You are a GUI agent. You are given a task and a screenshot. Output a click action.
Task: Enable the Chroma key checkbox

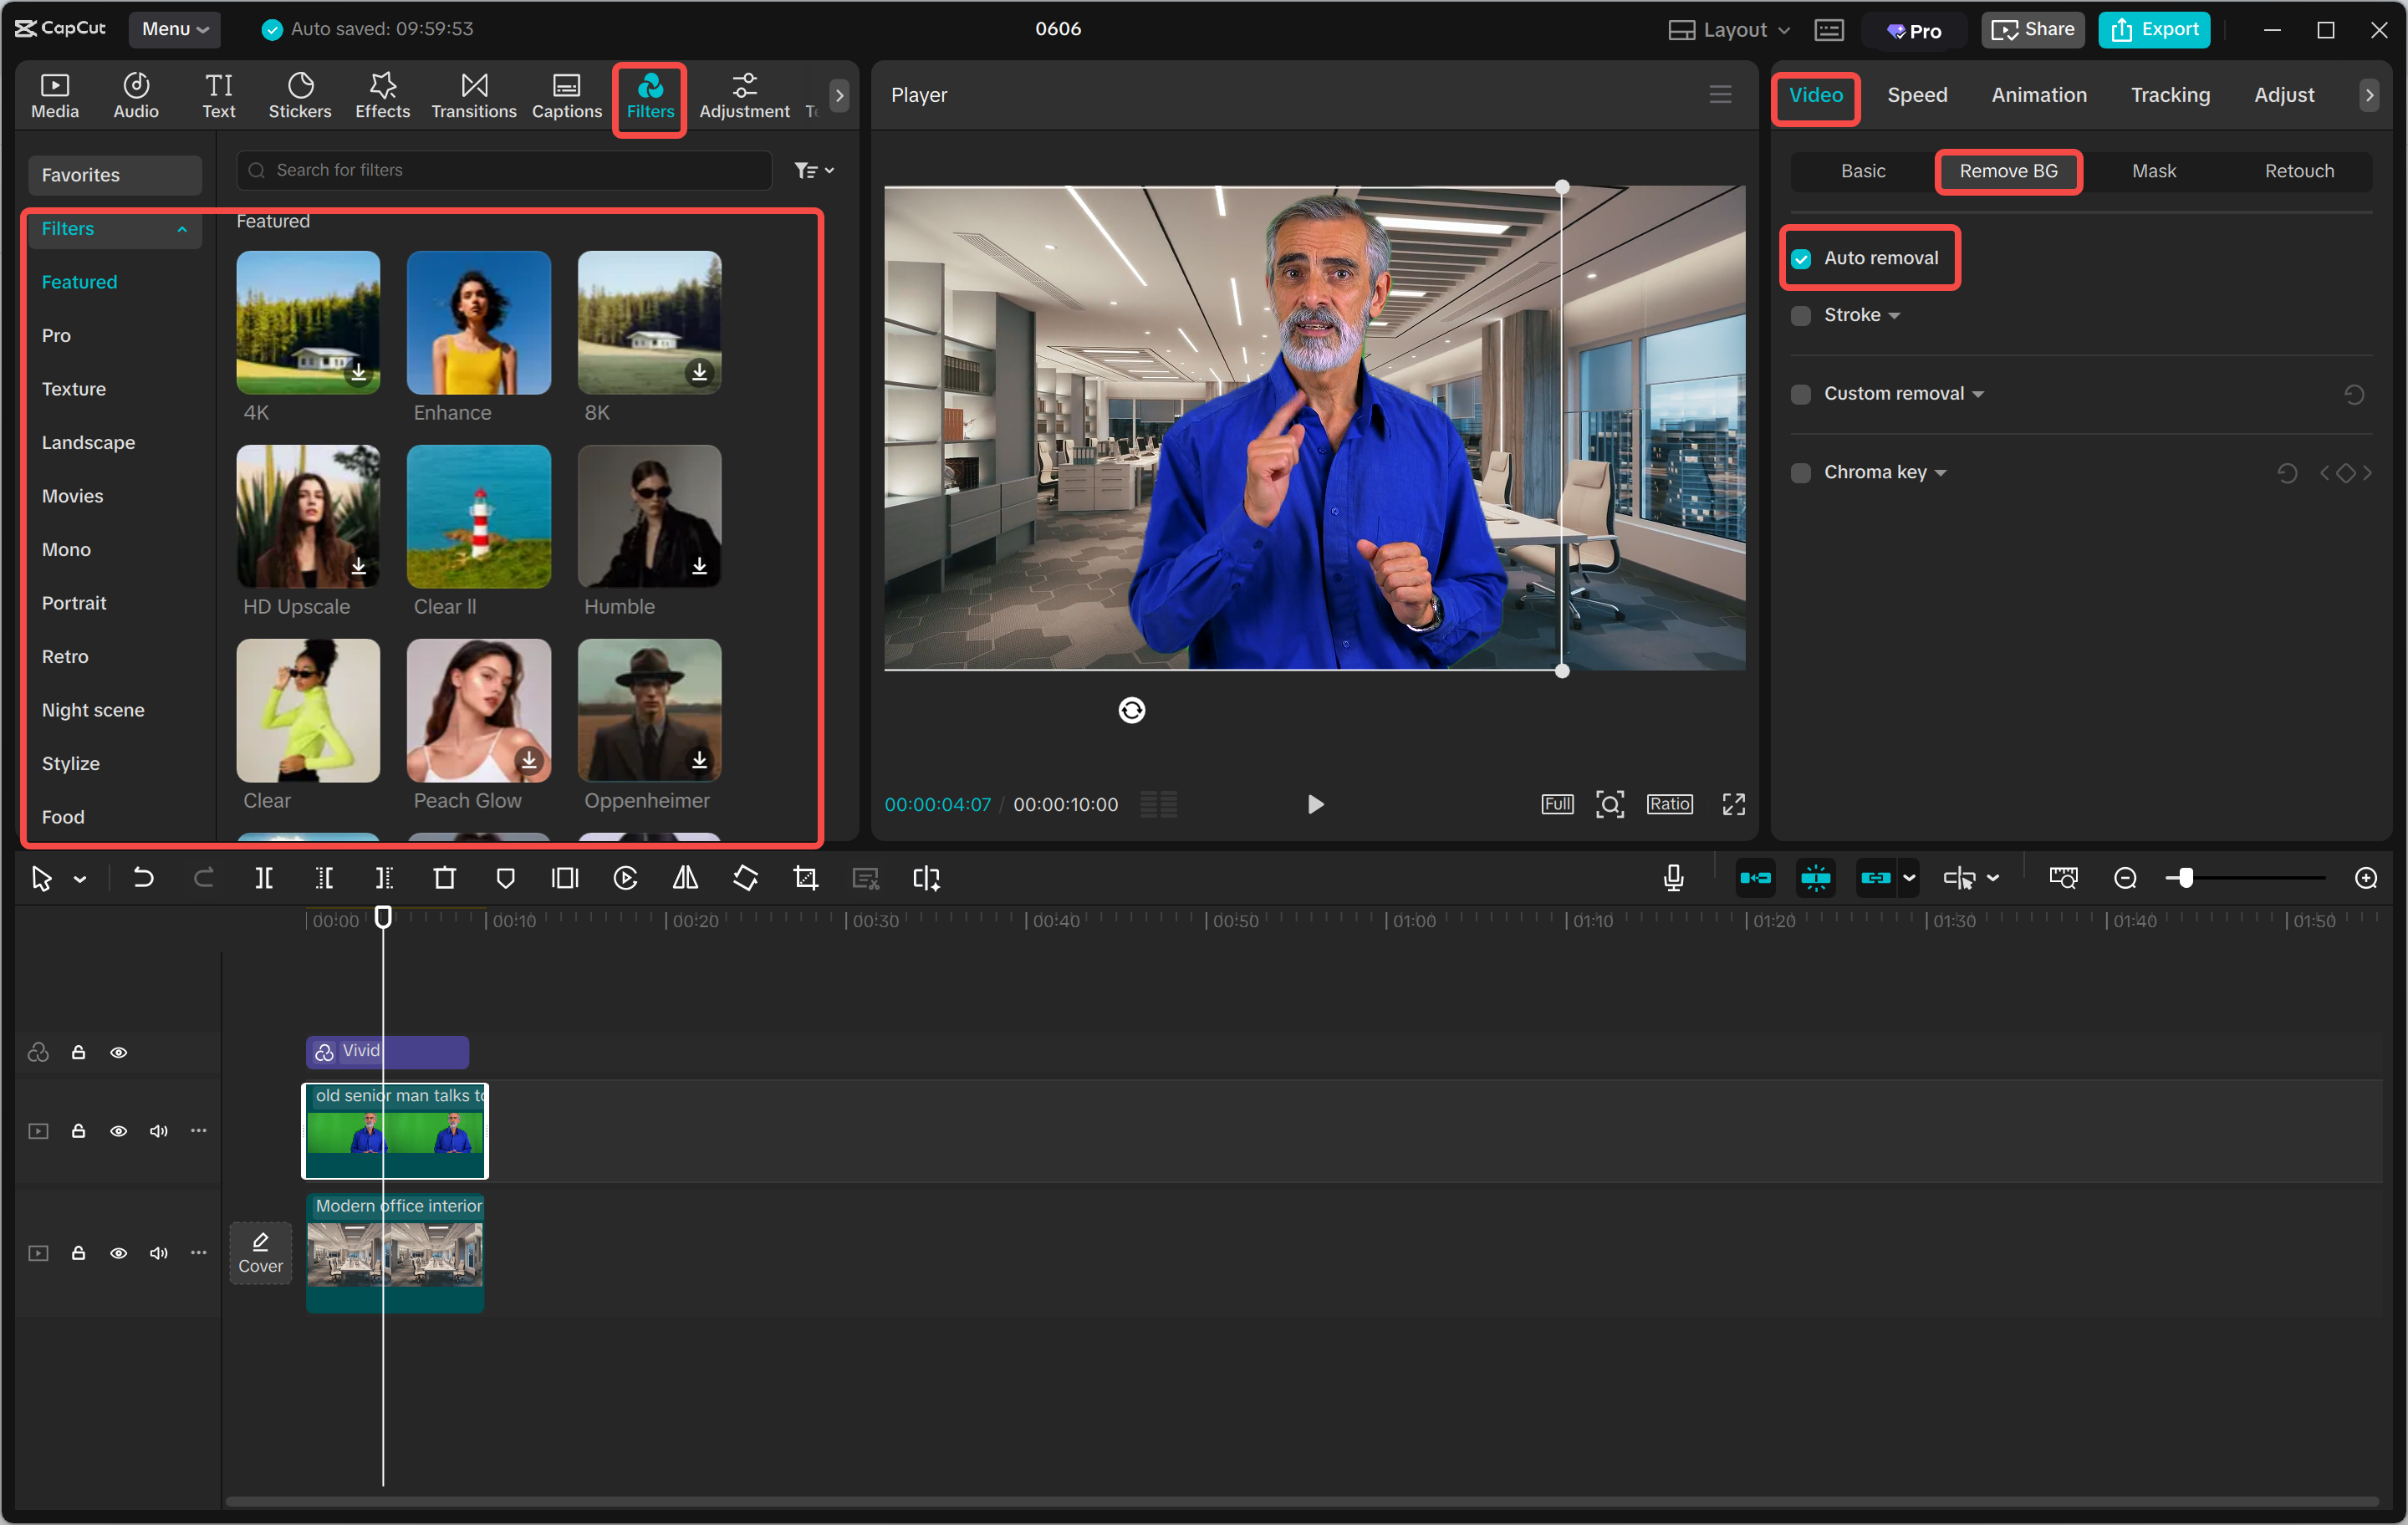point(1801,472)
